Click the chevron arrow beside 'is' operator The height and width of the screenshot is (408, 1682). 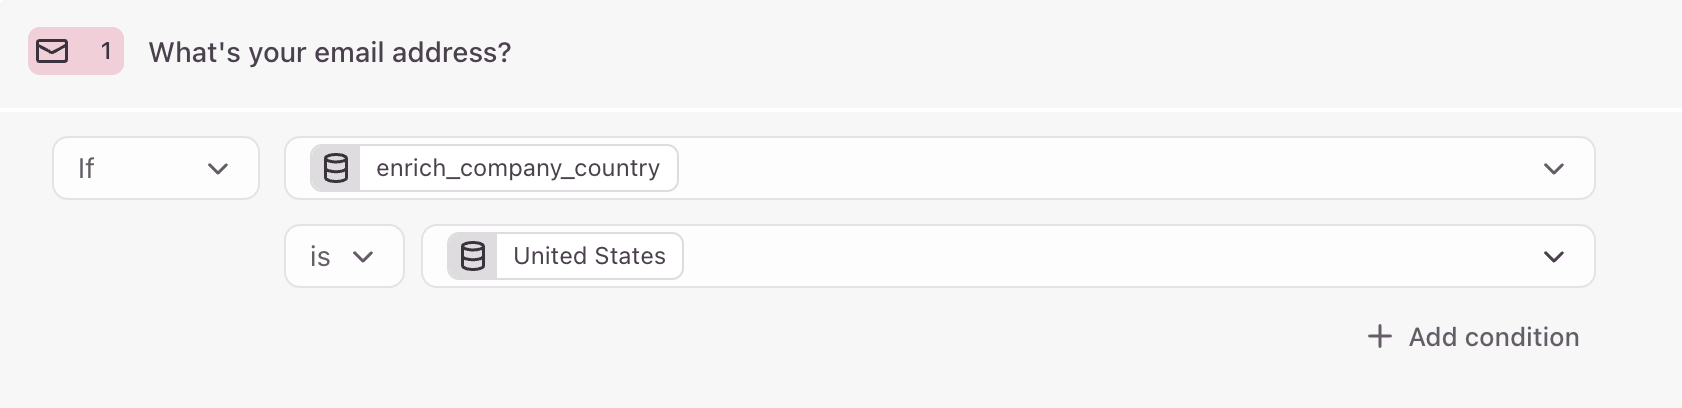pyautogui.click(x=363, y=257)
